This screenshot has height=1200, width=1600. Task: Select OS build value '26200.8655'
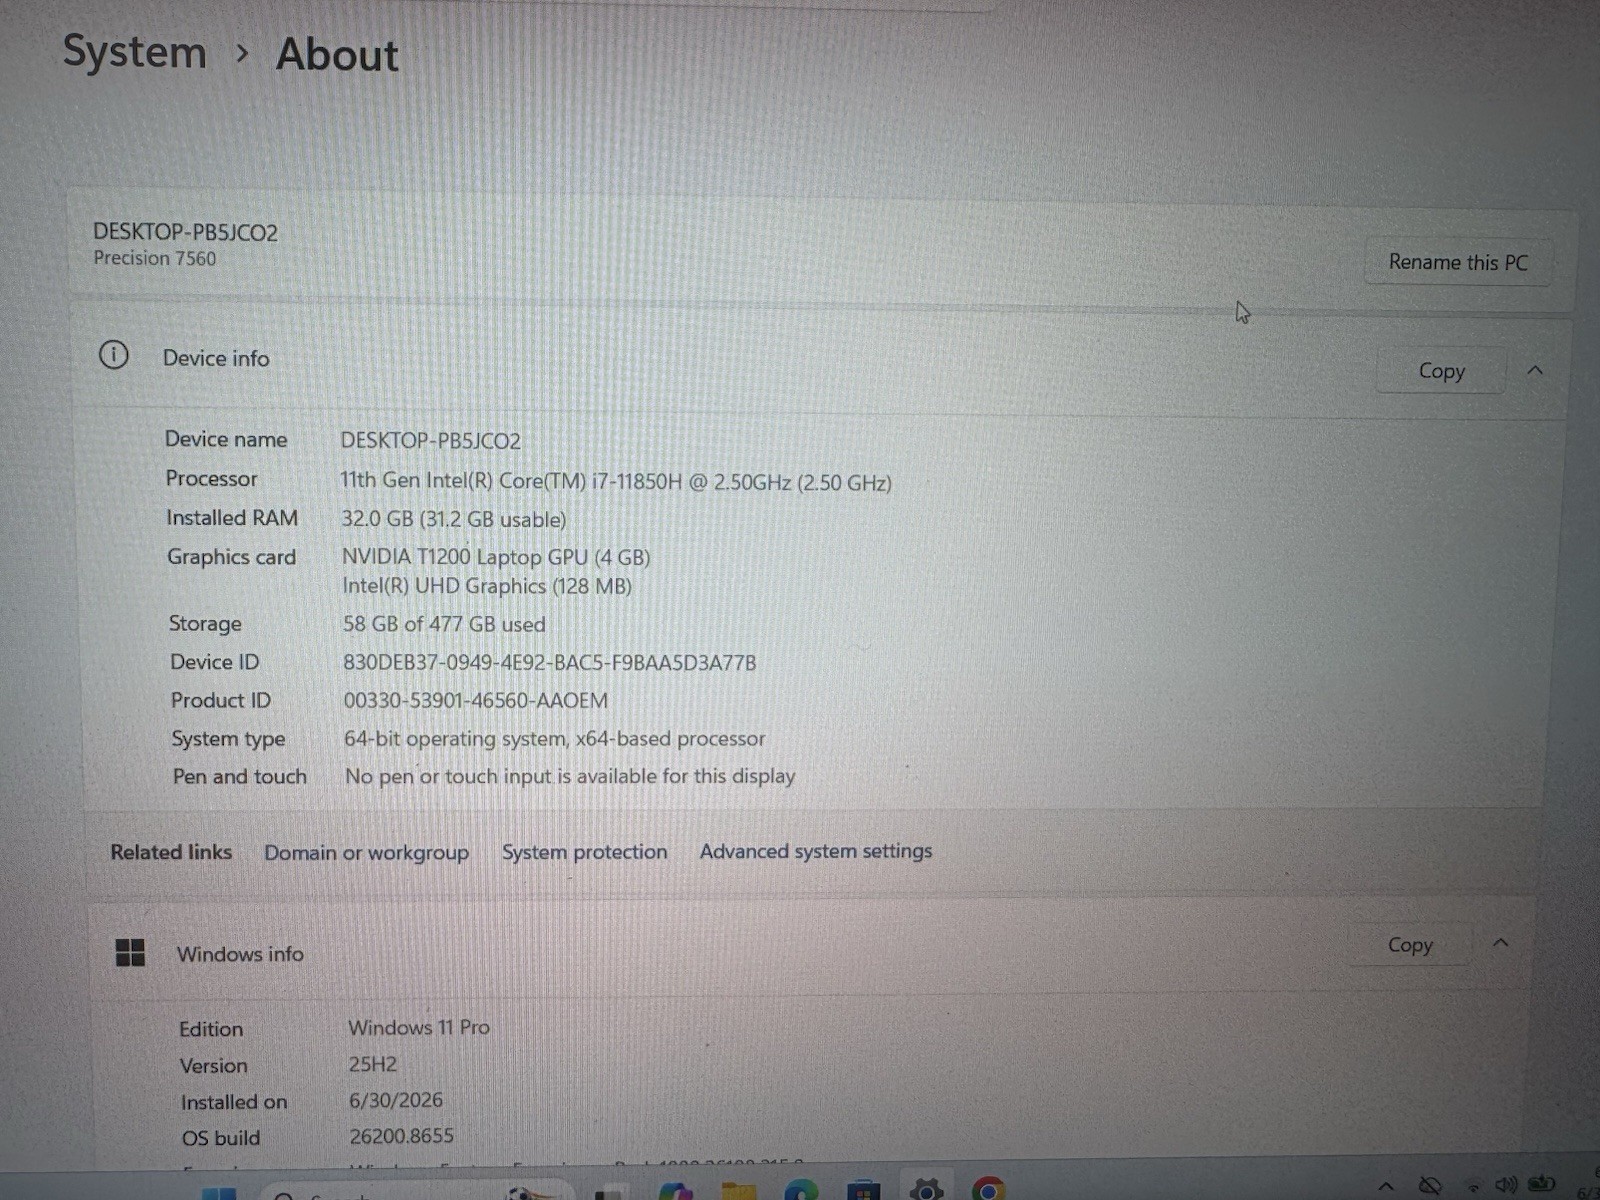coord(402,1136)
